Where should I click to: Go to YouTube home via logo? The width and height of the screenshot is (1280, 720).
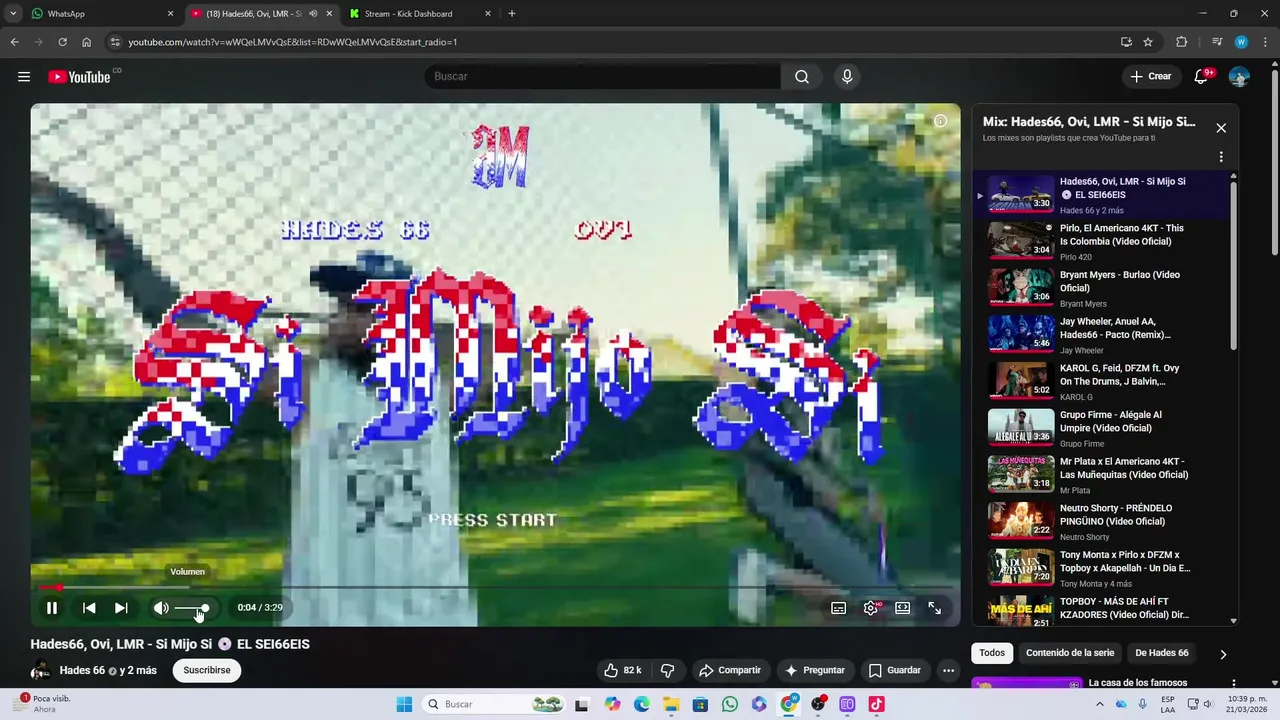coord(80,76)
